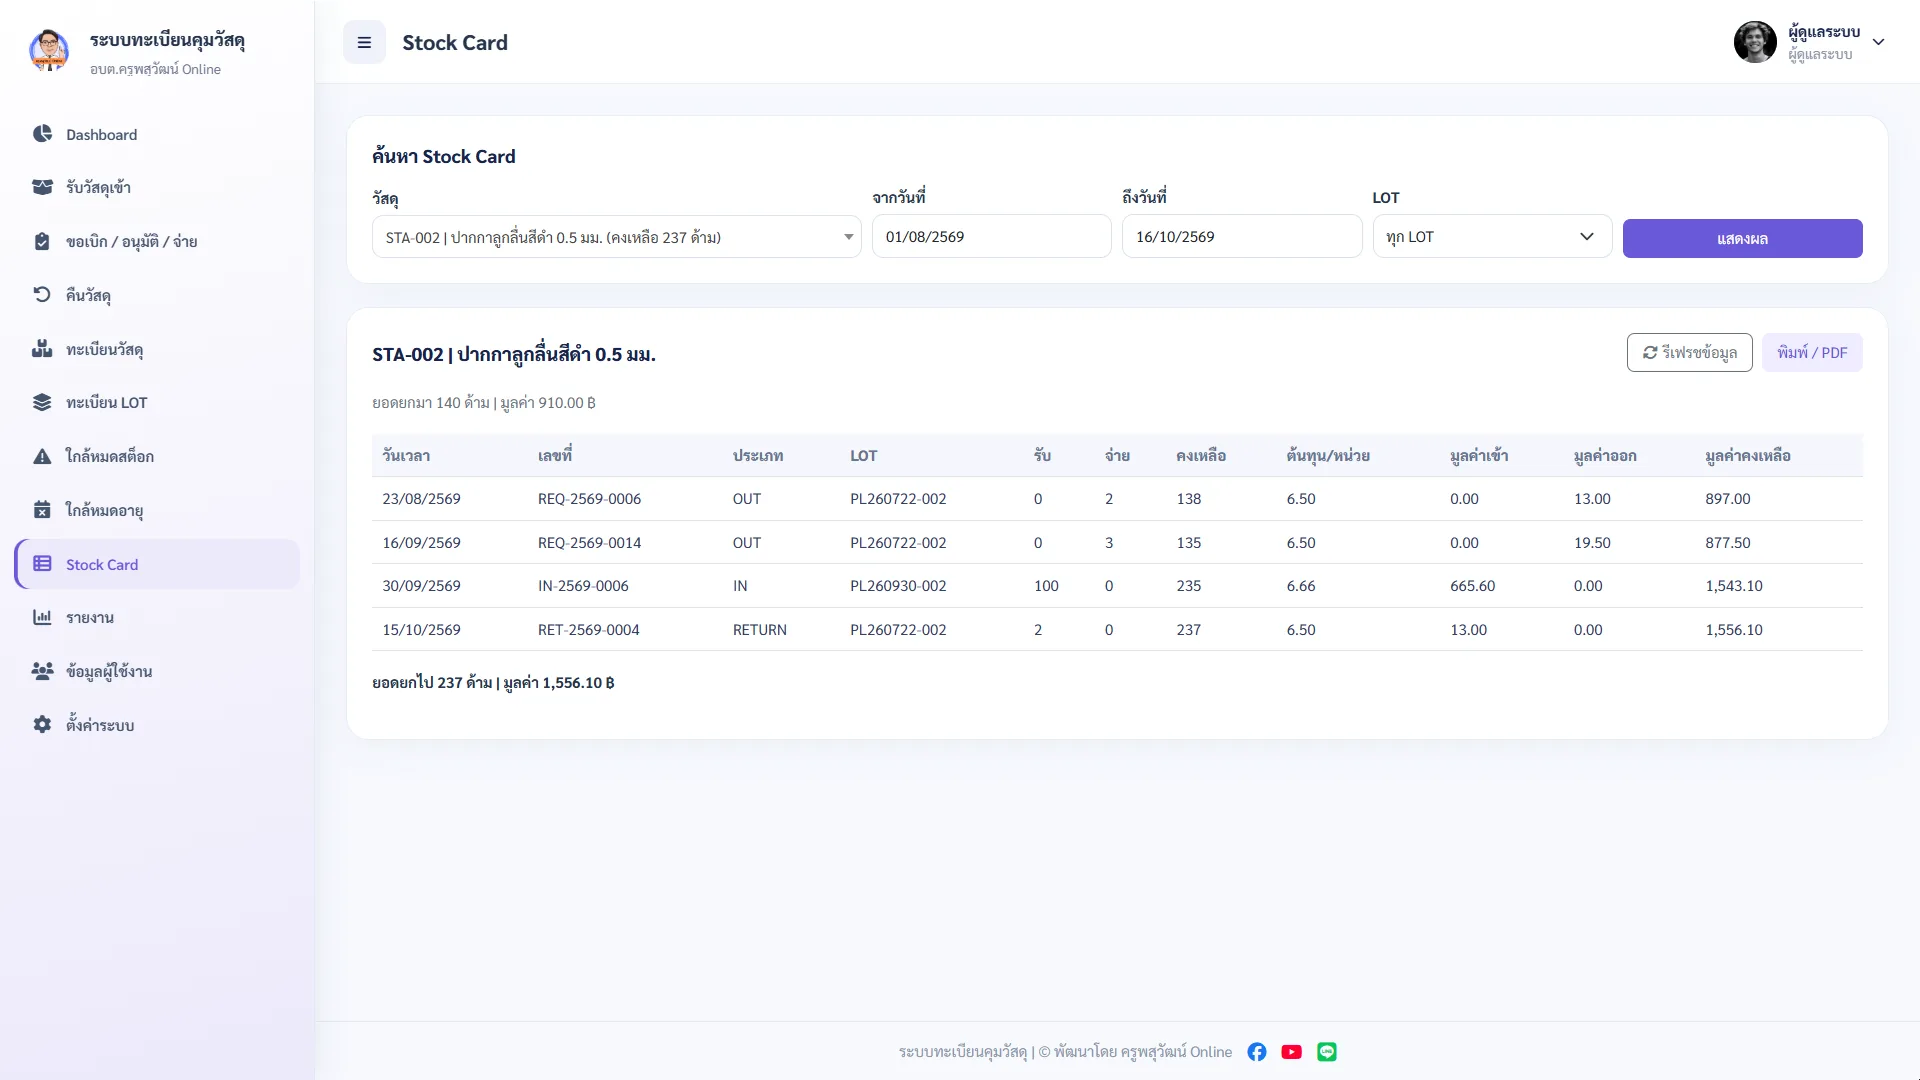Click the รีเฟรชข้อมูล button
This screenshot has width=1920, height=1080.
pos(1689,352)
